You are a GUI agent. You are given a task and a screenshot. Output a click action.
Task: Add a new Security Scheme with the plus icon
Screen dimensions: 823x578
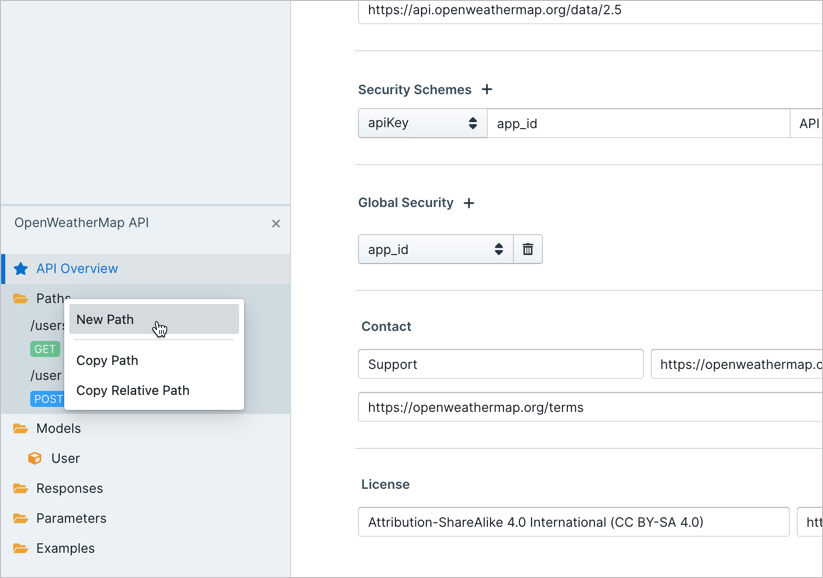(487, 89)
